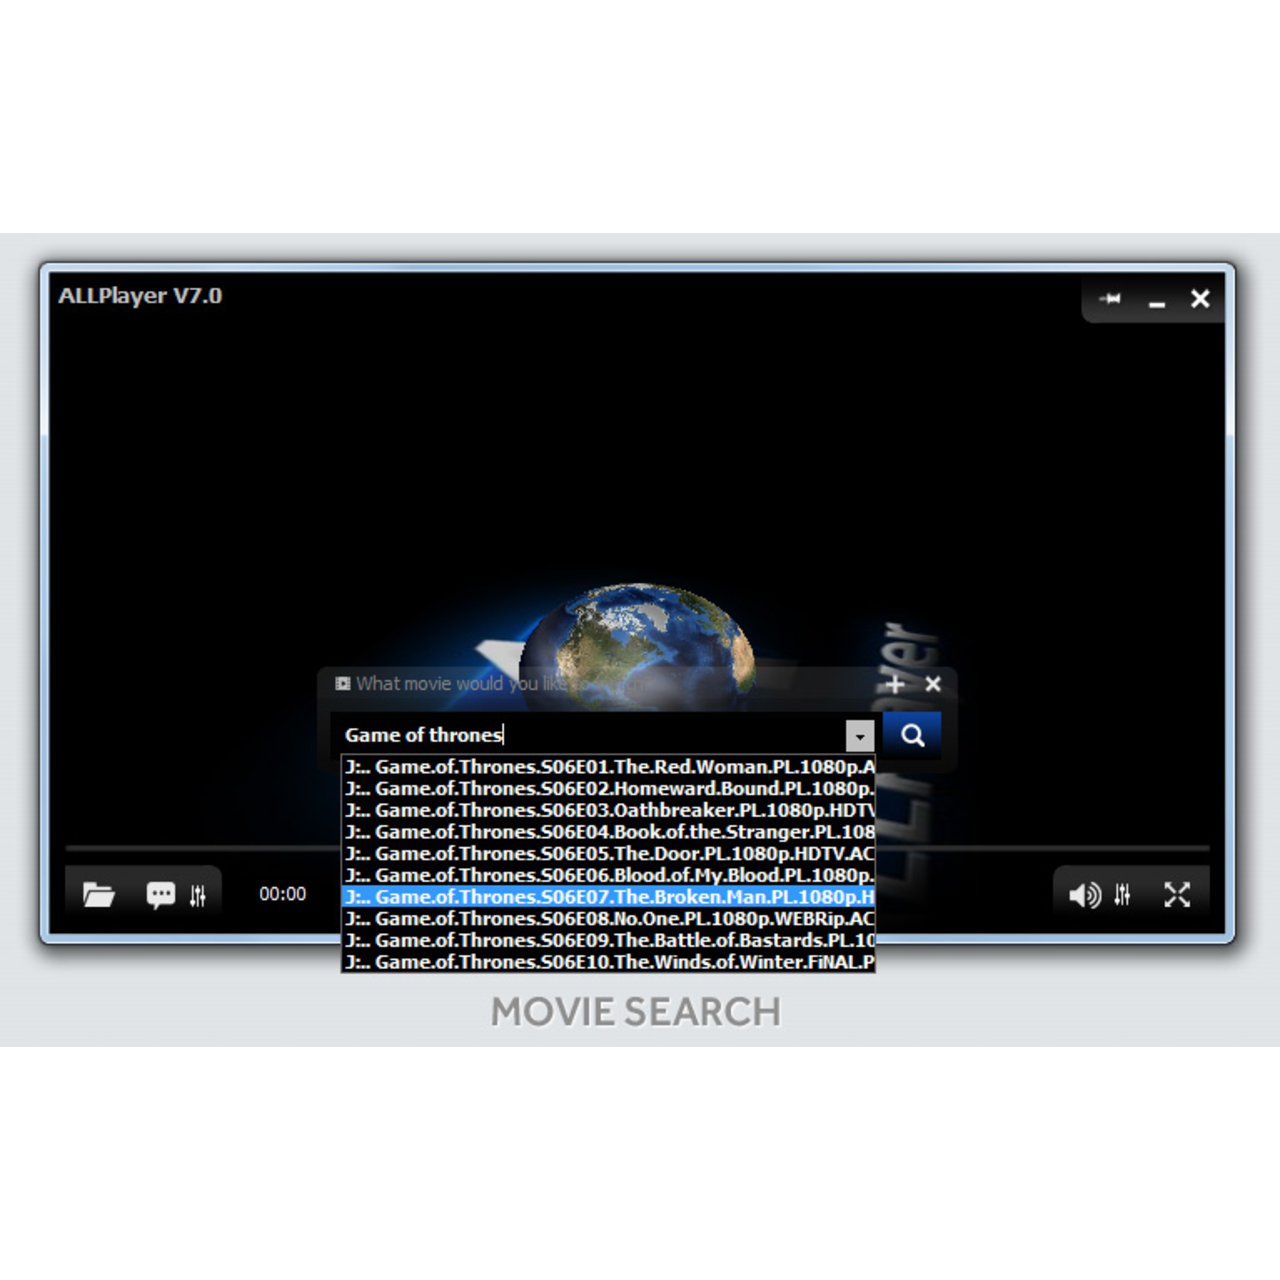Screen dimensions: 1280x1280
Task: Close the movie search dialog
Action: coord(933,684)
